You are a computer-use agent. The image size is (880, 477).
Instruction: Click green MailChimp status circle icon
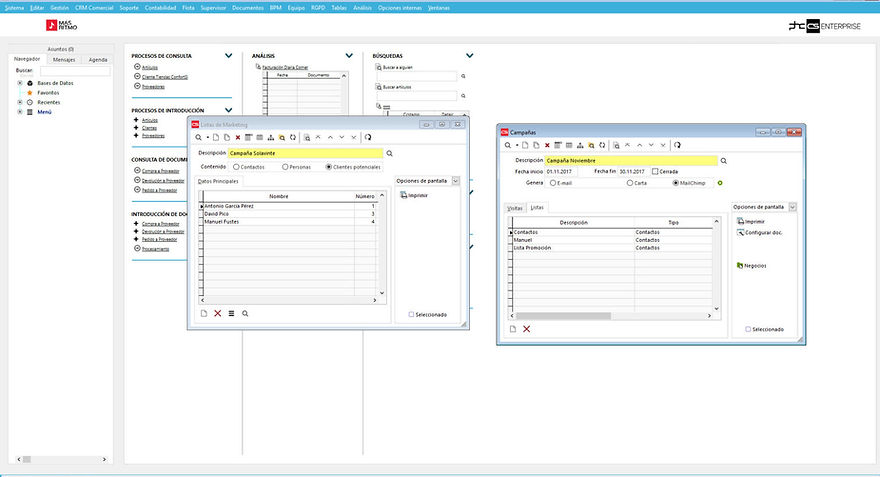[720, 183]
